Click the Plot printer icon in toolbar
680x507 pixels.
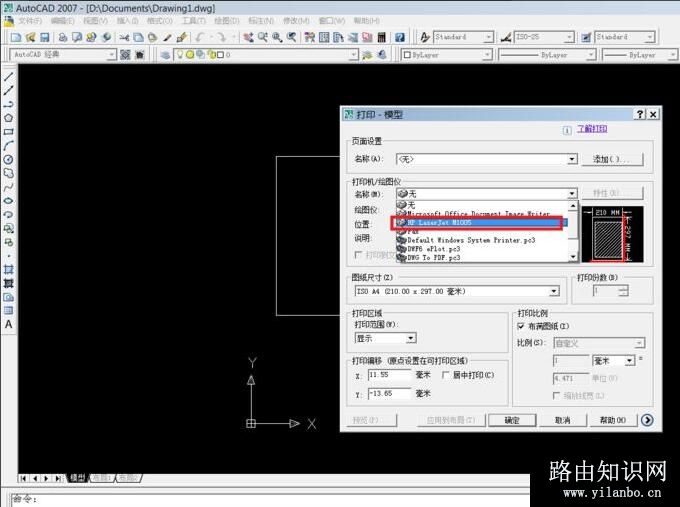pyautogui.click(x=63, y=37)
